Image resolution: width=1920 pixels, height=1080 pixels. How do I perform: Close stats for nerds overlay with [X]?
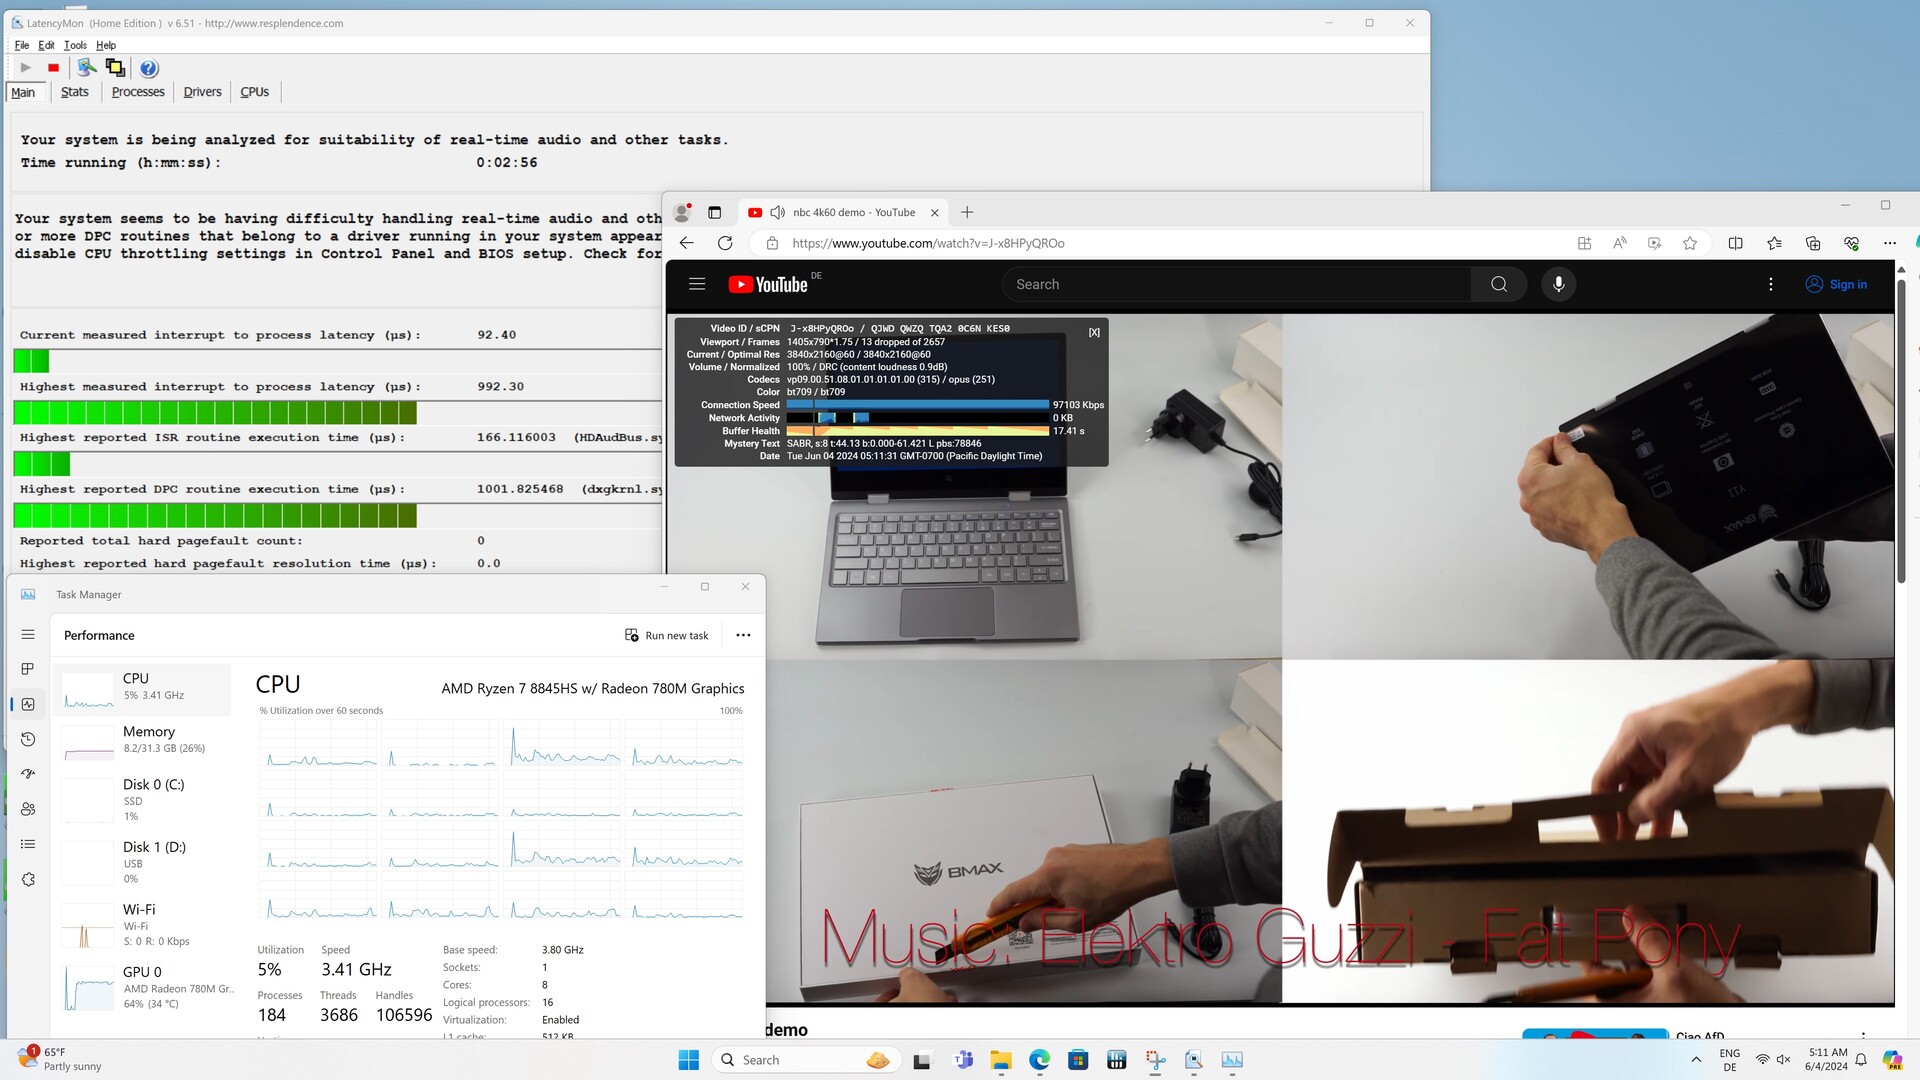[x=1094, y=332]
